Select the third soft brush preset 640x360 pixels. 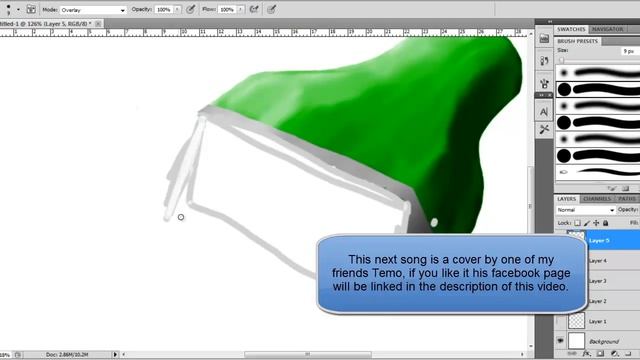598,106
